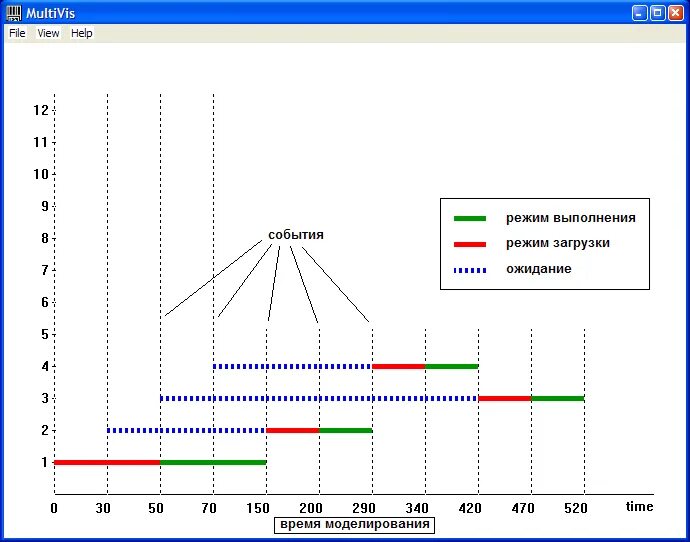Click the blue dotted waiting bar on row 3

[x=319, y=399]
